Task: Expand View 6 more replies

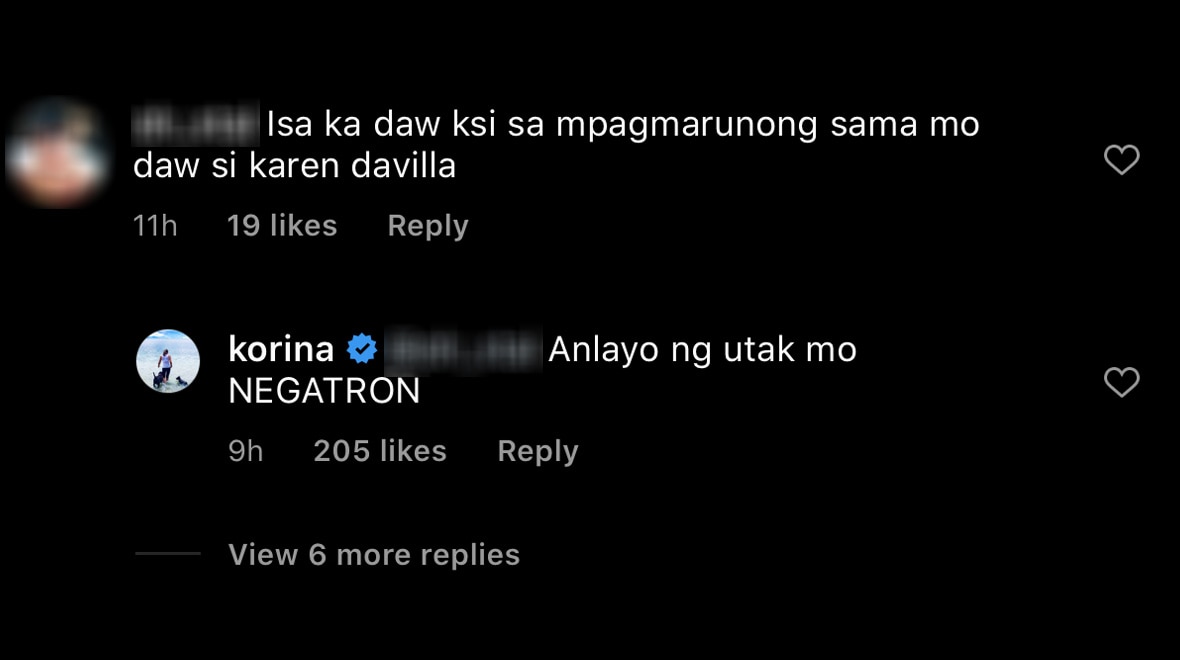Action: tap(374, 555)
